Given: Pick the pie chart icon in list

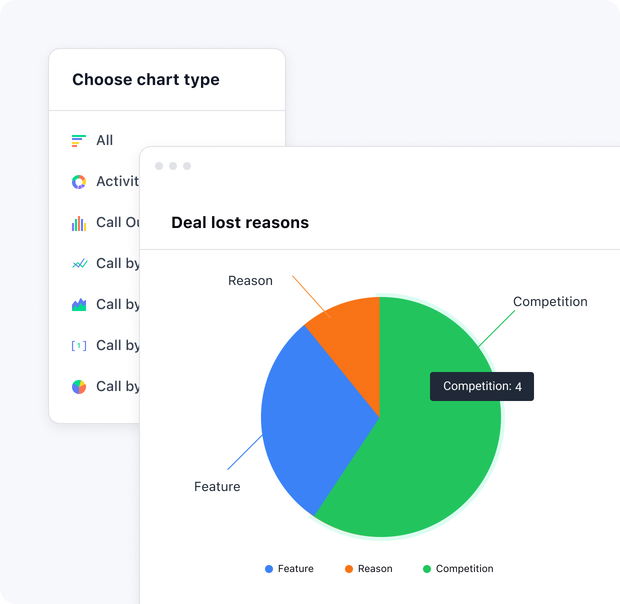Looking at the screenshot, I should (79, 387).
